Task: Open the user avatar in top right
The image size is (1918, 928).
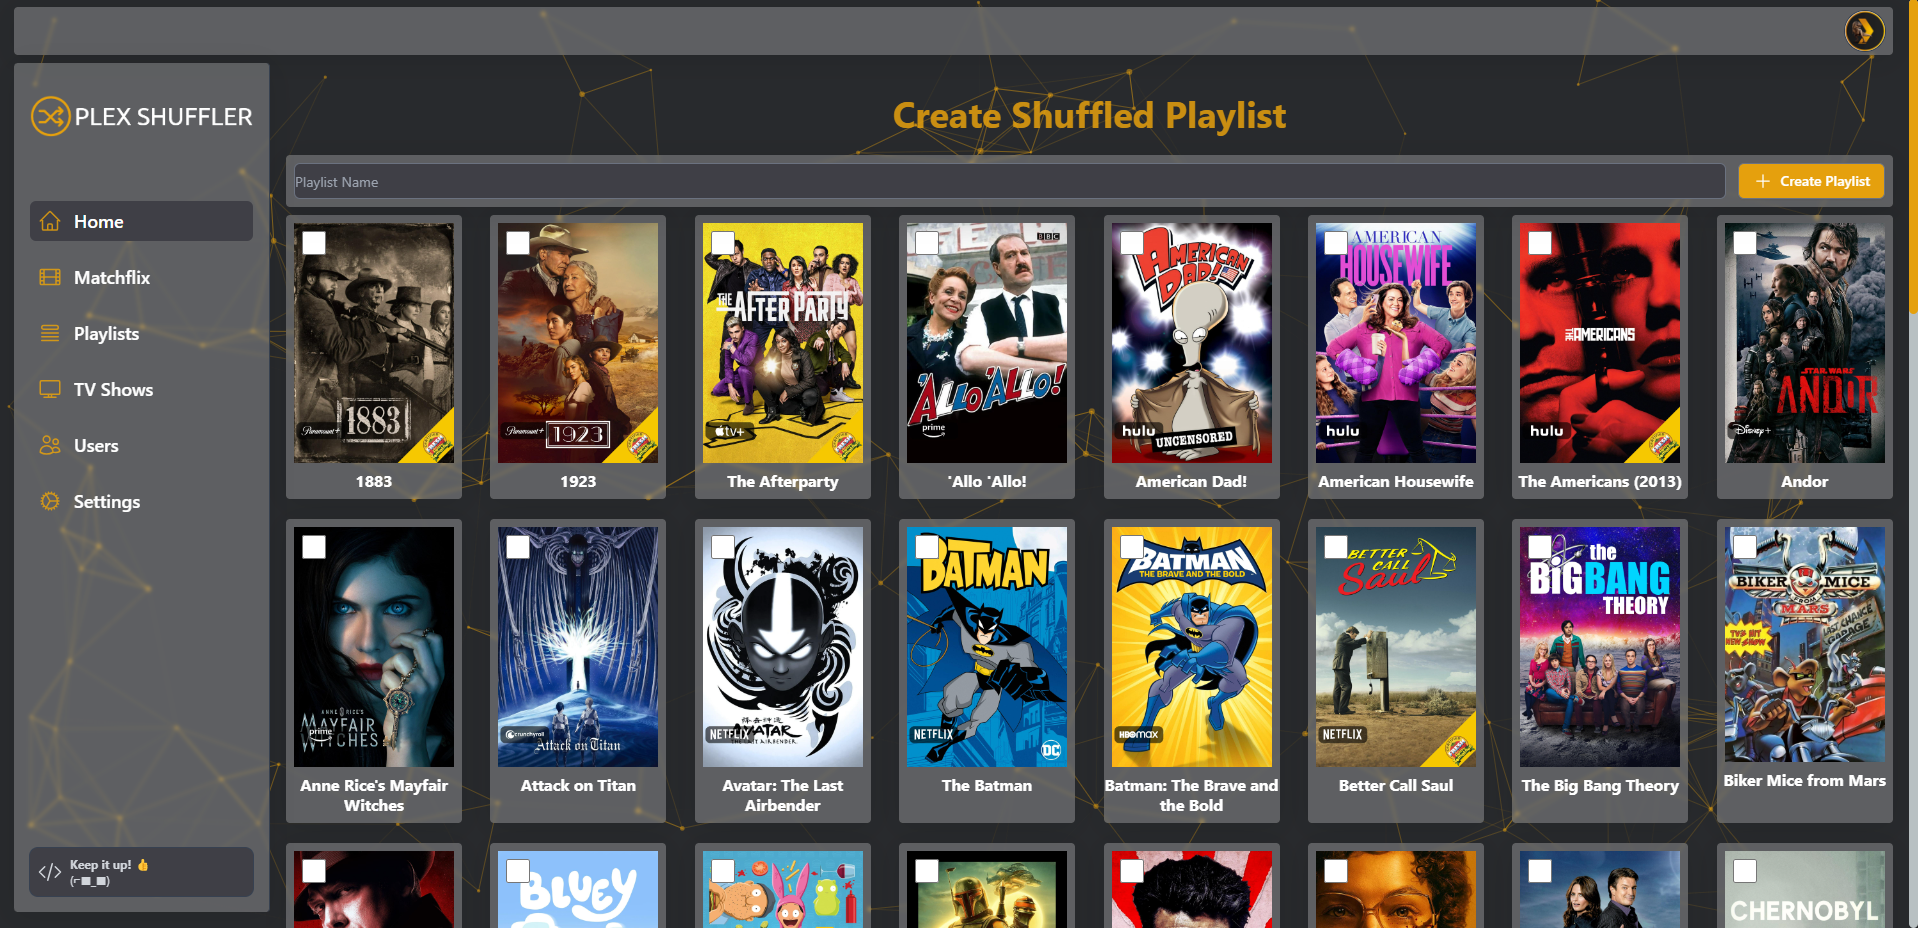Action: pyautogui.click(x=1864, y=31)
